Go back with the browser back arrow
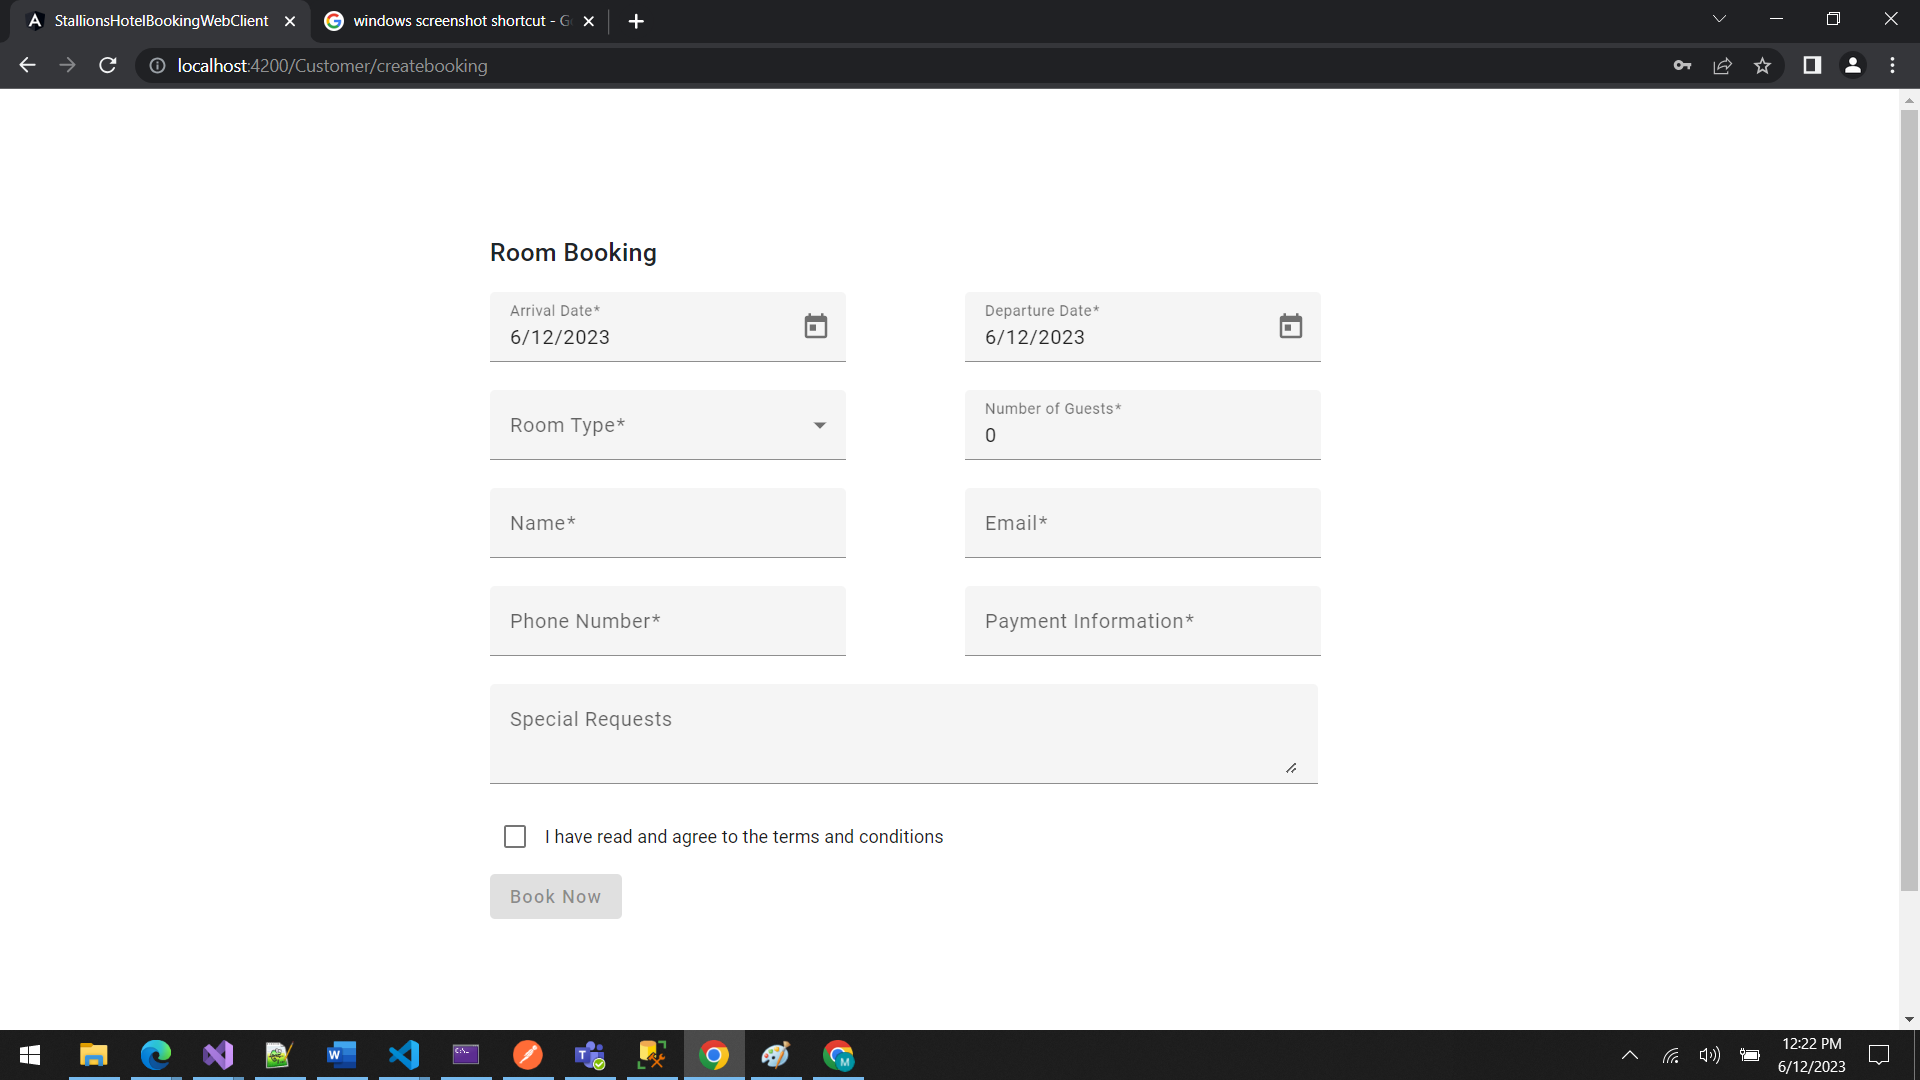This screenshot has height=1080, width=1920. (x=27, y=65)
